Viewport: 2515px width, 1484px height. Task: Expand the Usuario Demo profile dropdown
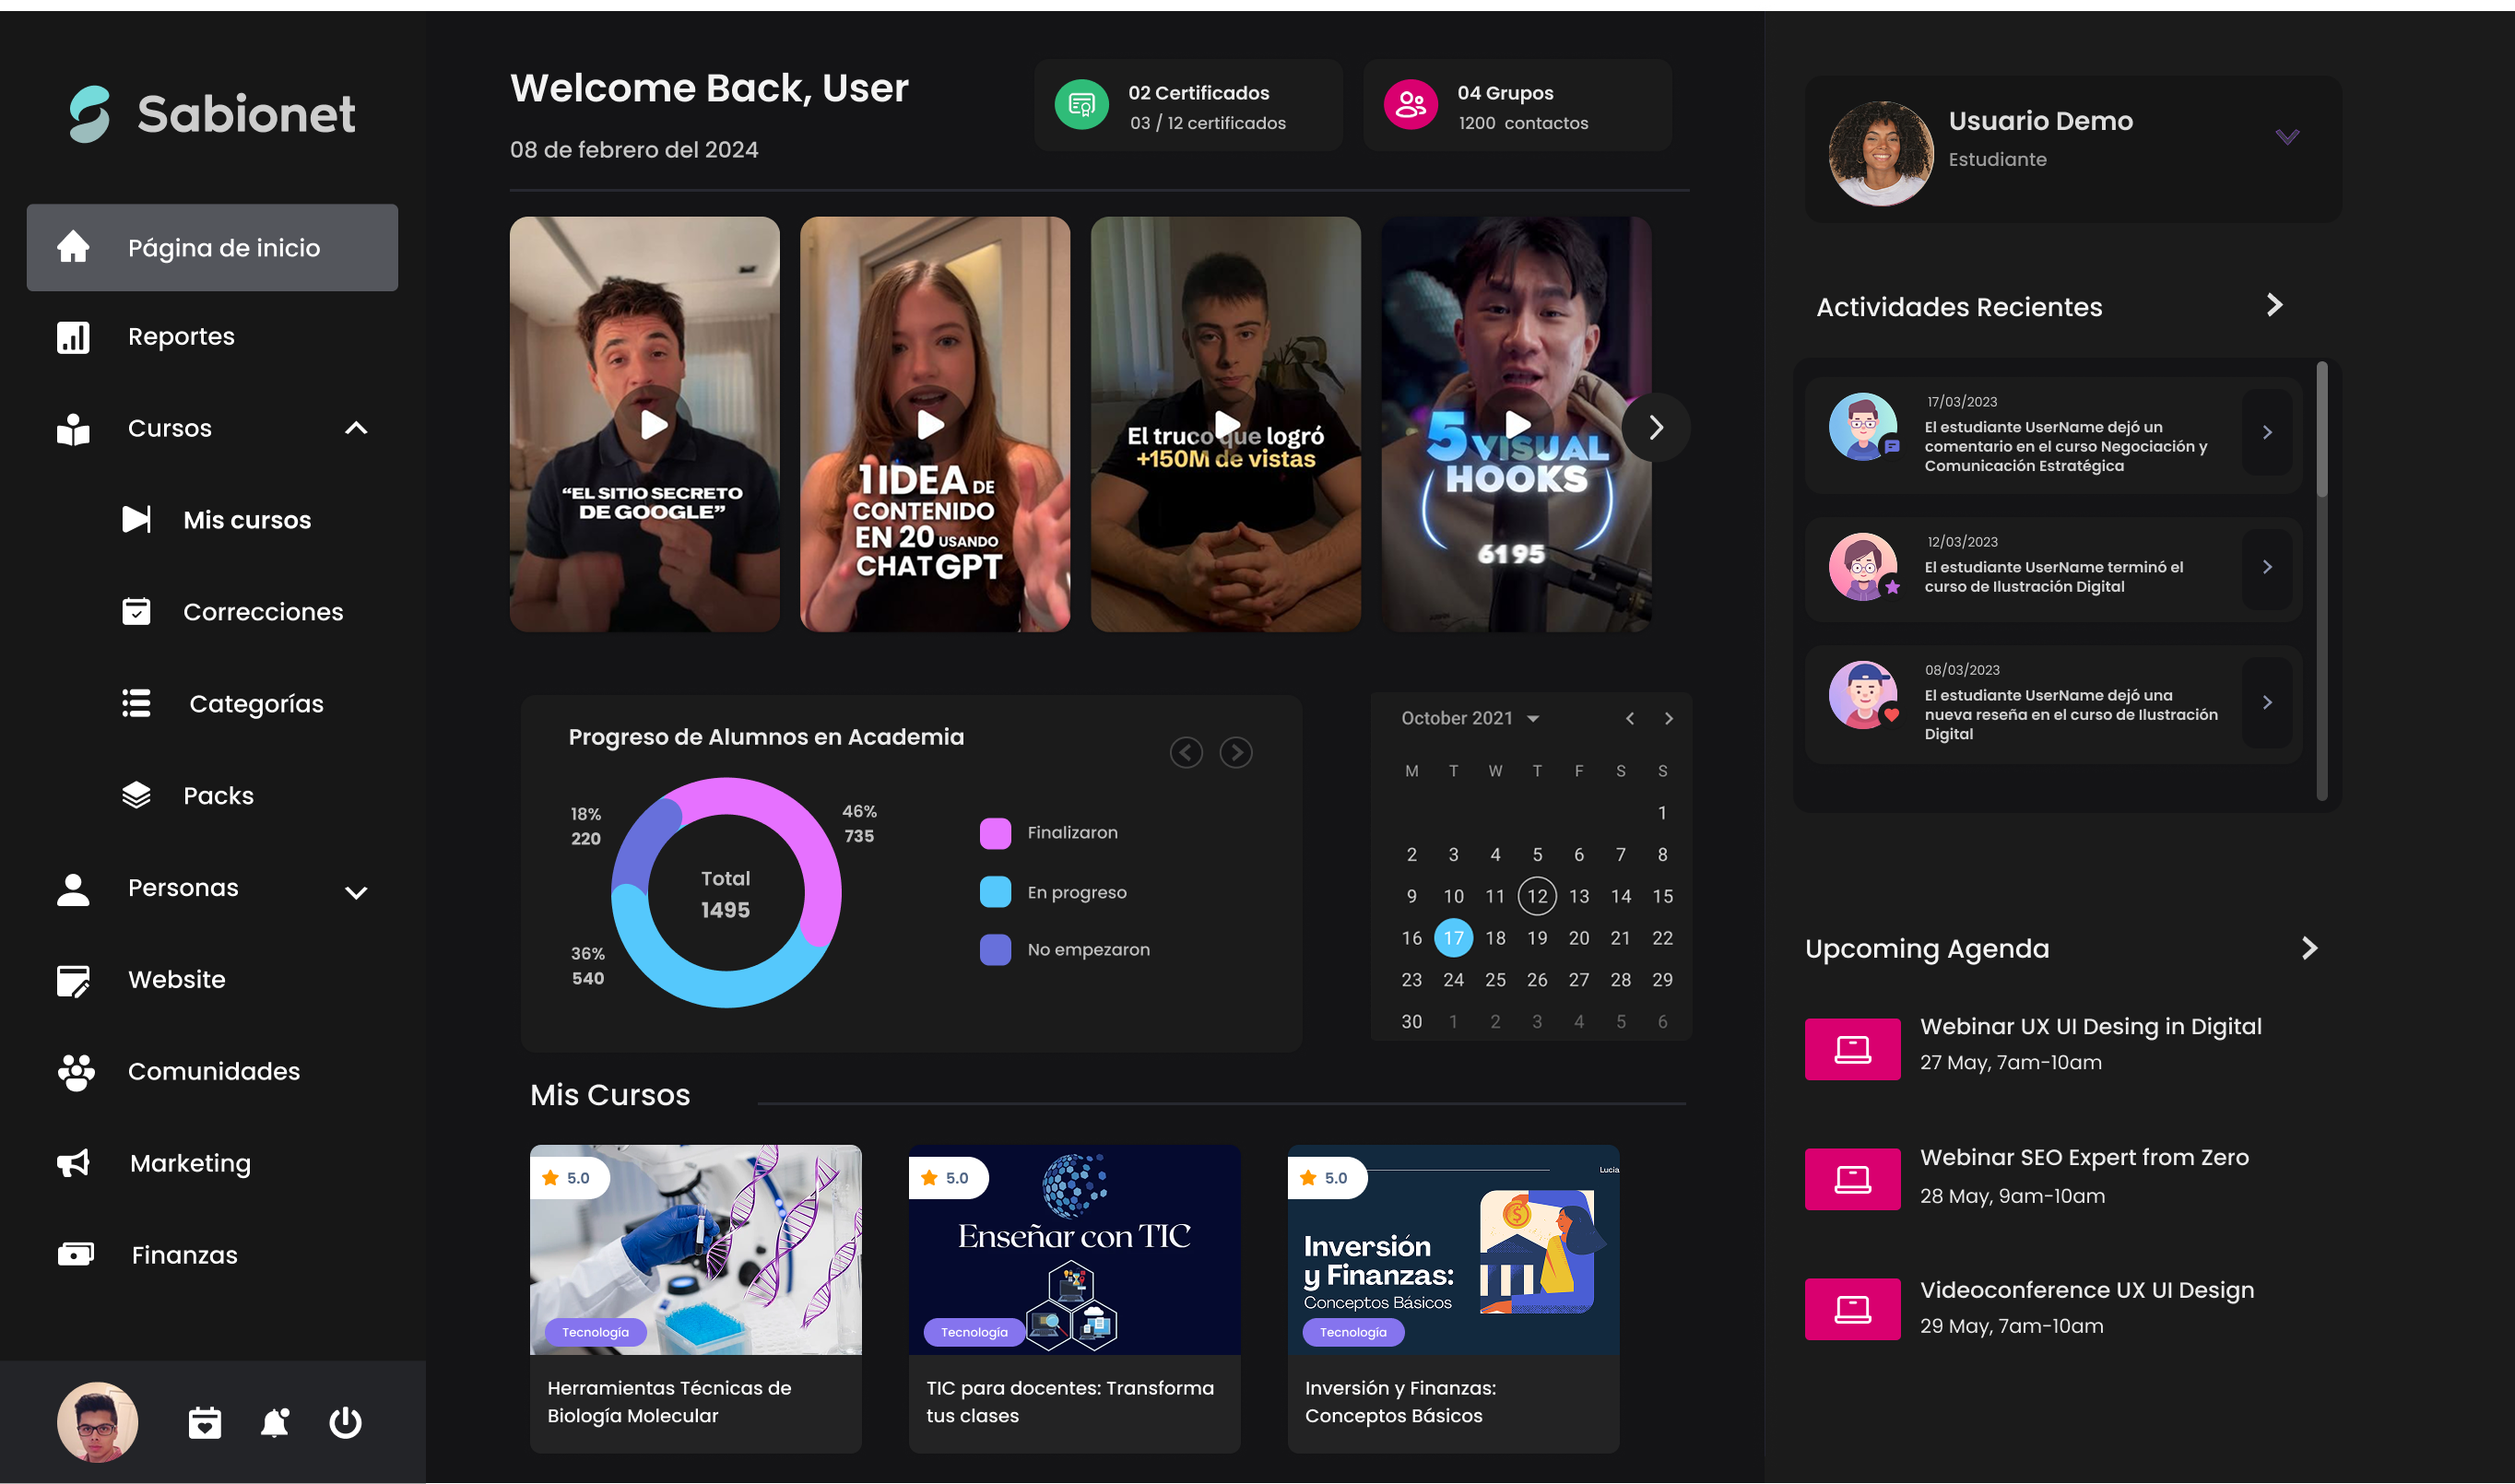tap(2287, 137)
